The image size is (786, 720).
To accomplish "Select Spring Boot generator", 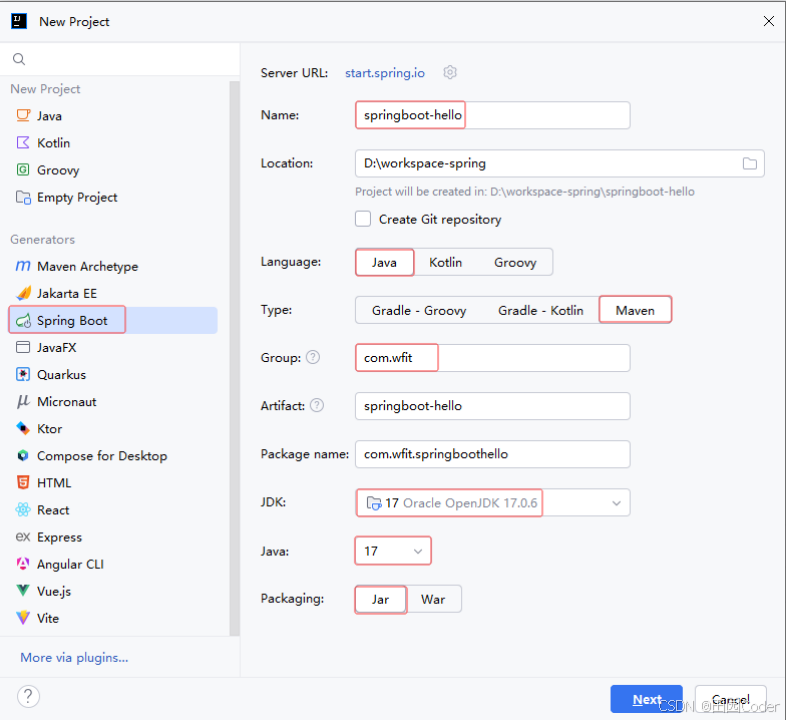I will click(114, 320).
